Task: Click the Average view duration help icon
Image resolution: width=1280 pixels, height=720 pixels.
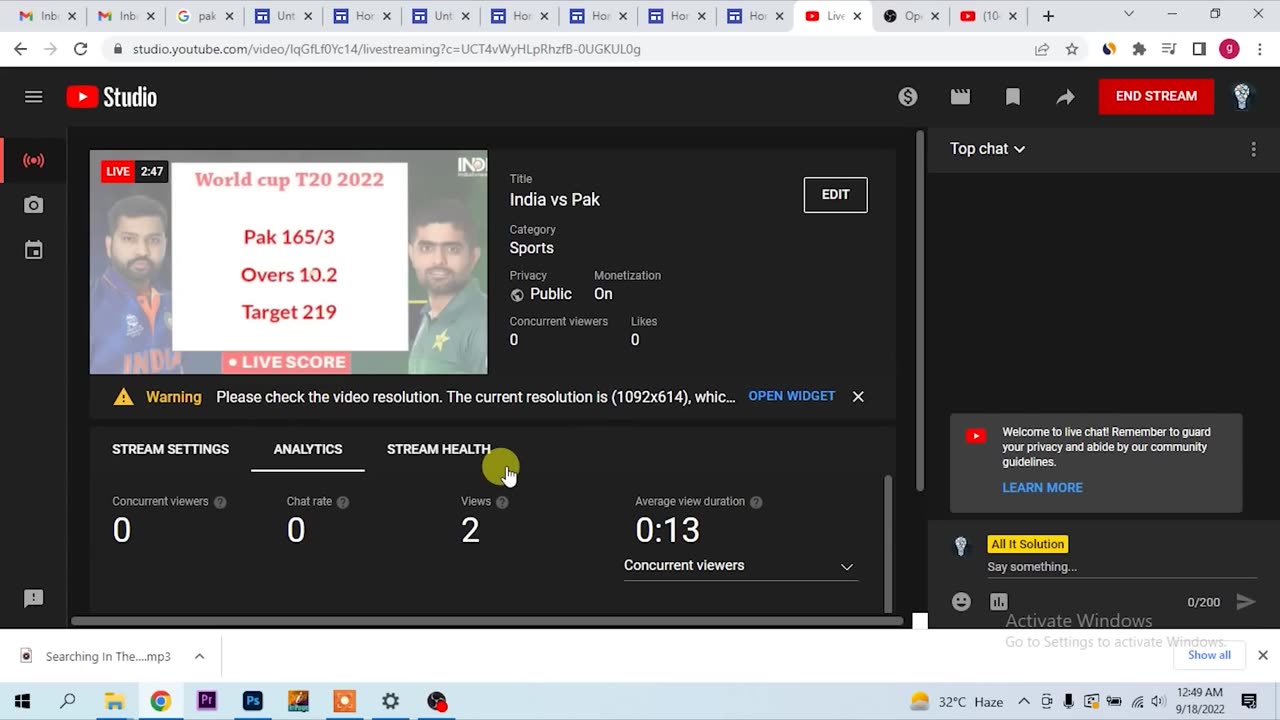Action: coord(756,502)
